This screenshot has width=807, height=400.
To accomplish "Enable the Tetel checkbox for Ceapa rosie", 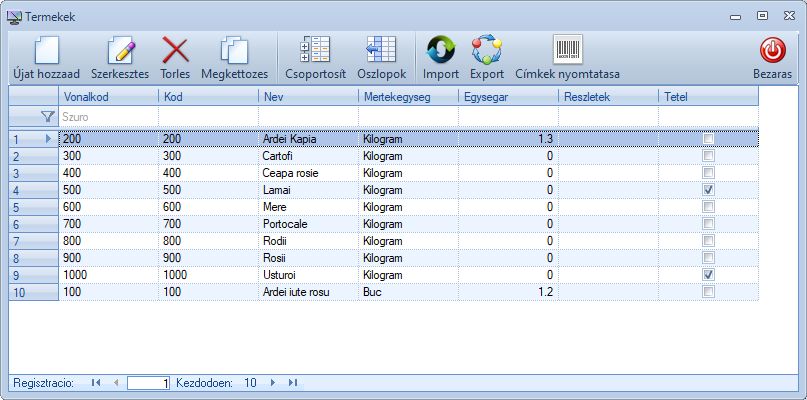I will click(709, 172).
